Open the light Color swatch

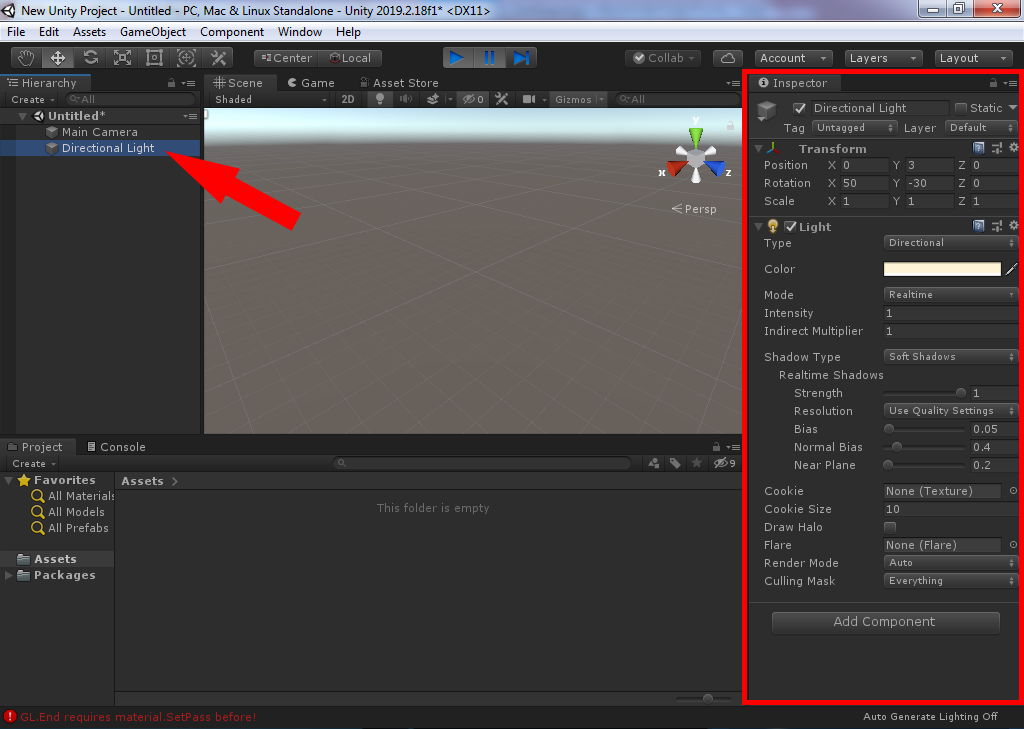[941, 269]
